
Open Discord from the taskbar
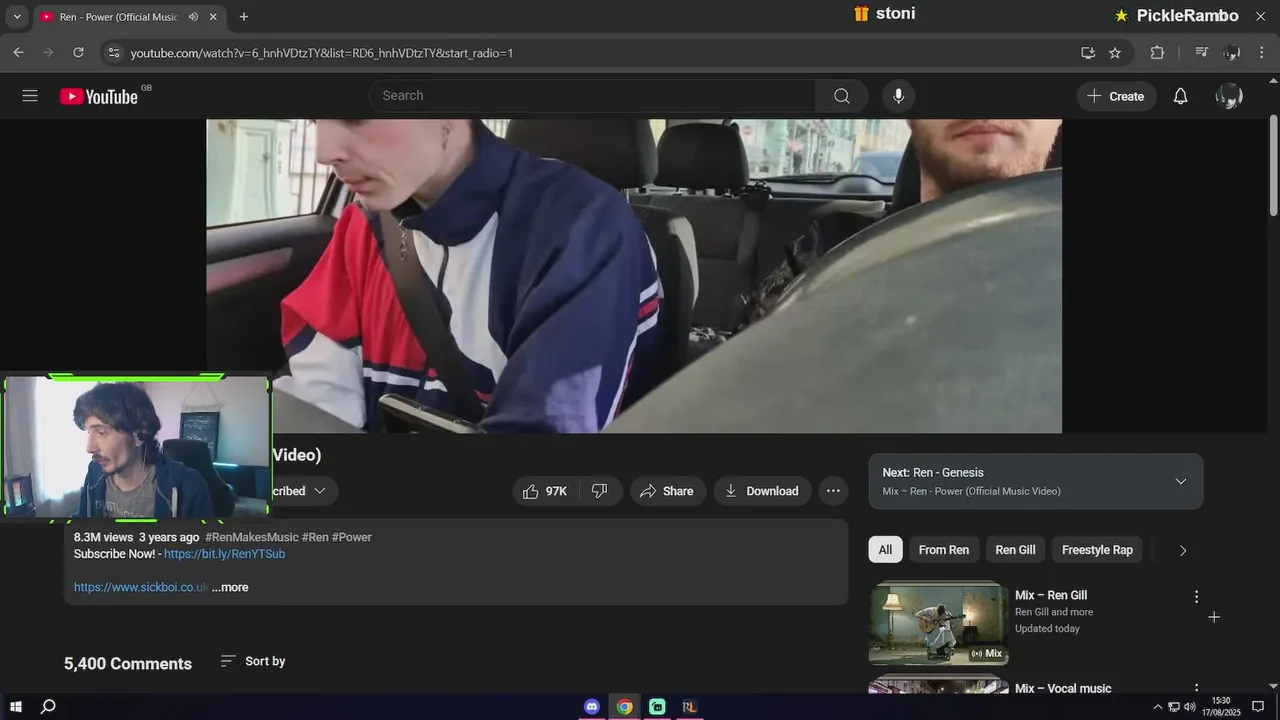592,707
